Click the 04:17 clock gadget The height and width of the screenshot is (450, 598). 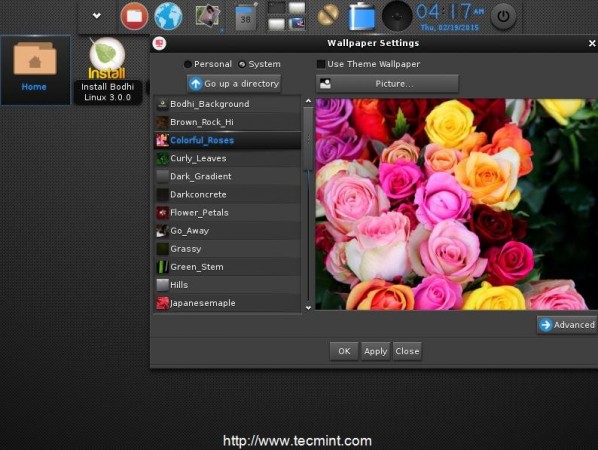click(450, 16)
